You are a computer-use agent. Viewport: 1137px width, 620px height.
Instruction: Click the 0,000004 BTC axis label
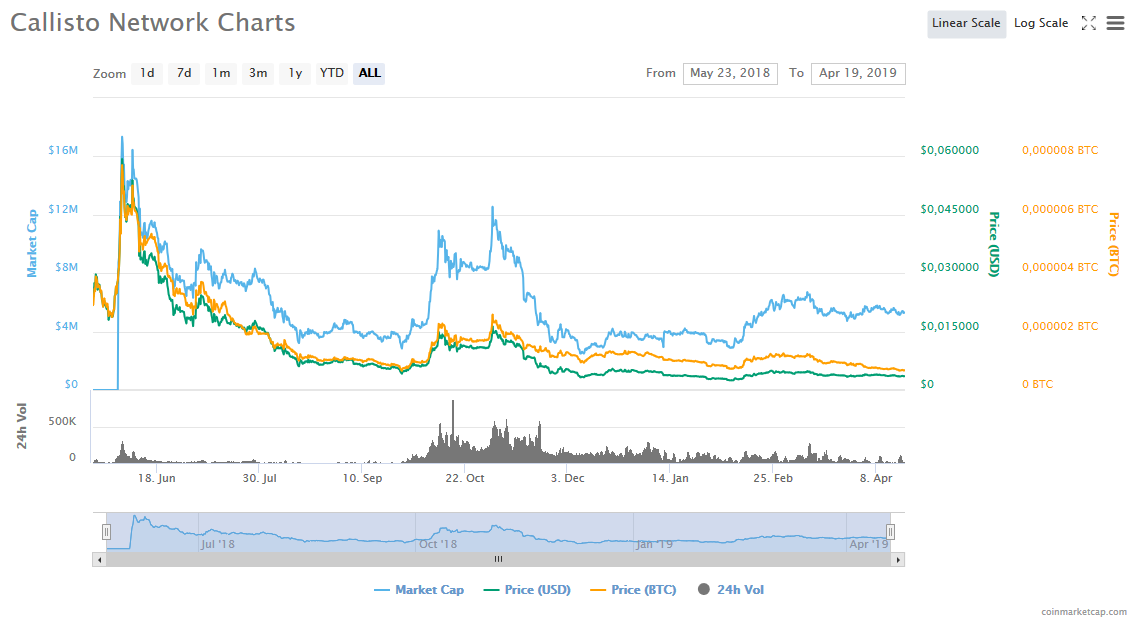point(1060,268)
